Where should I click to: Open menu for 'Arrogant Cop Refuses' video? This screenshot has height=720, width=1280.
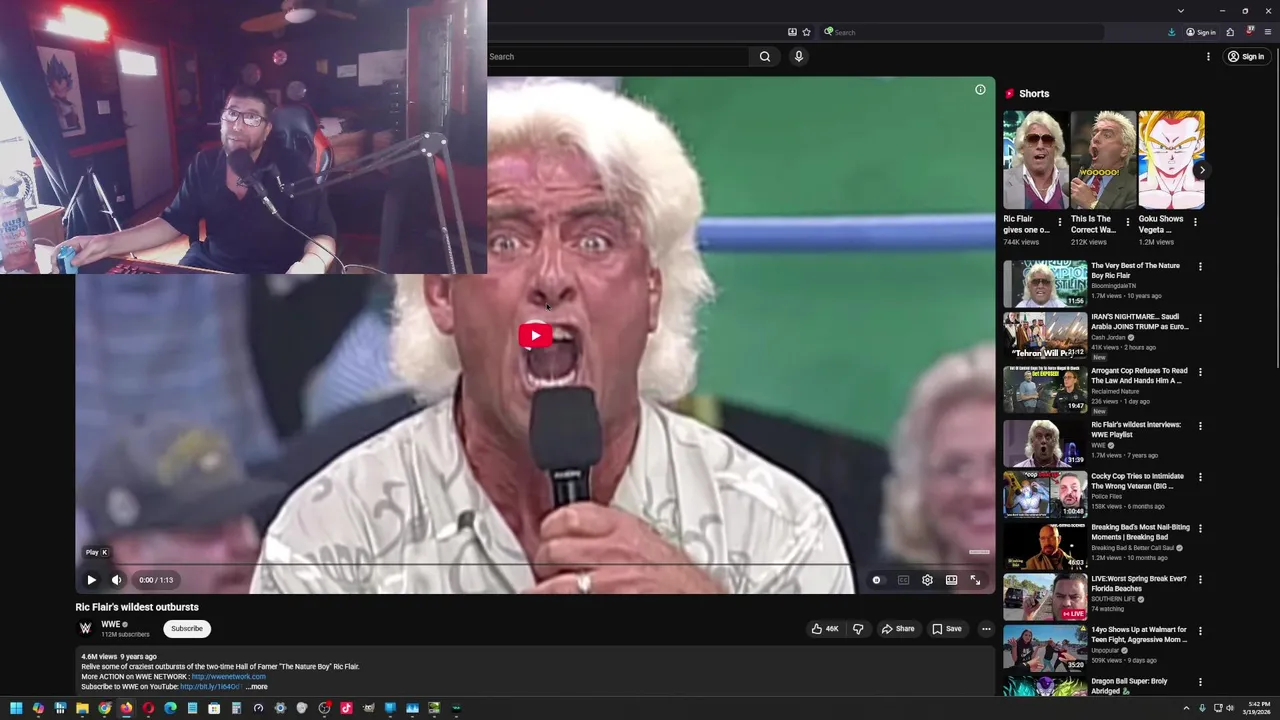1200,372
